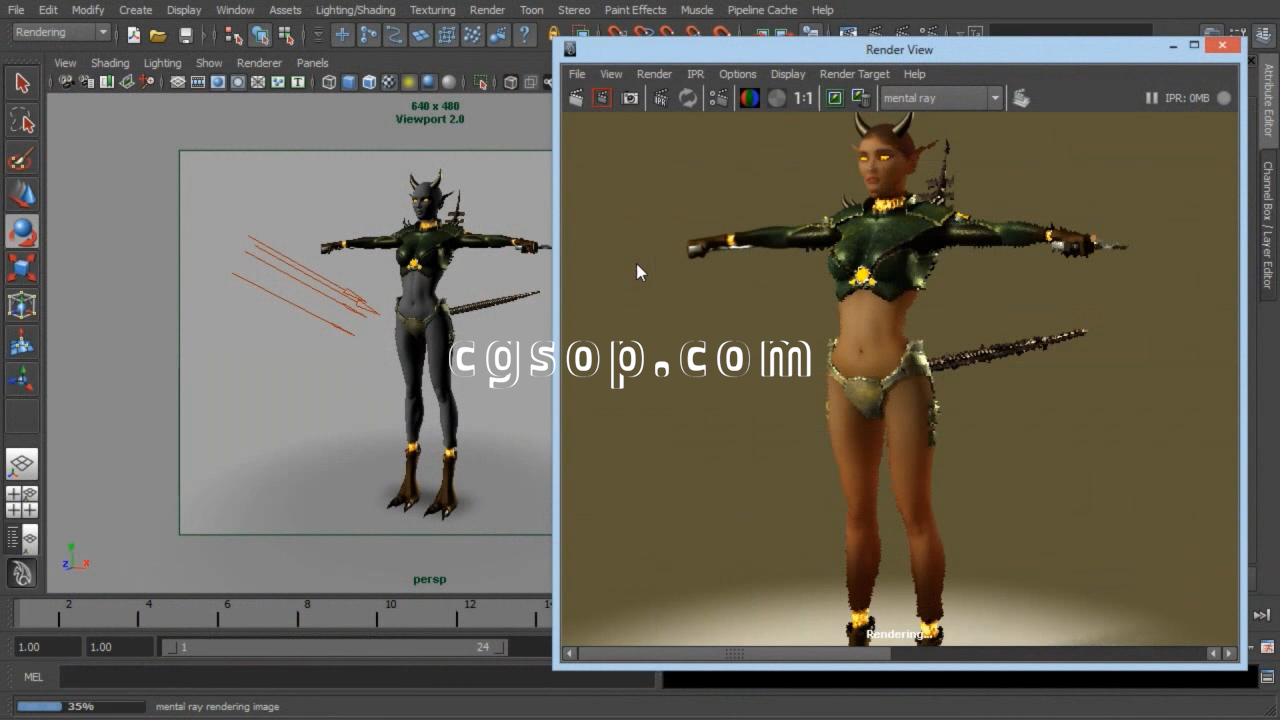Display alpha channel in Render View
Image resolution: width=1280 pixels, height=720 pixels.
pos(776,98)
